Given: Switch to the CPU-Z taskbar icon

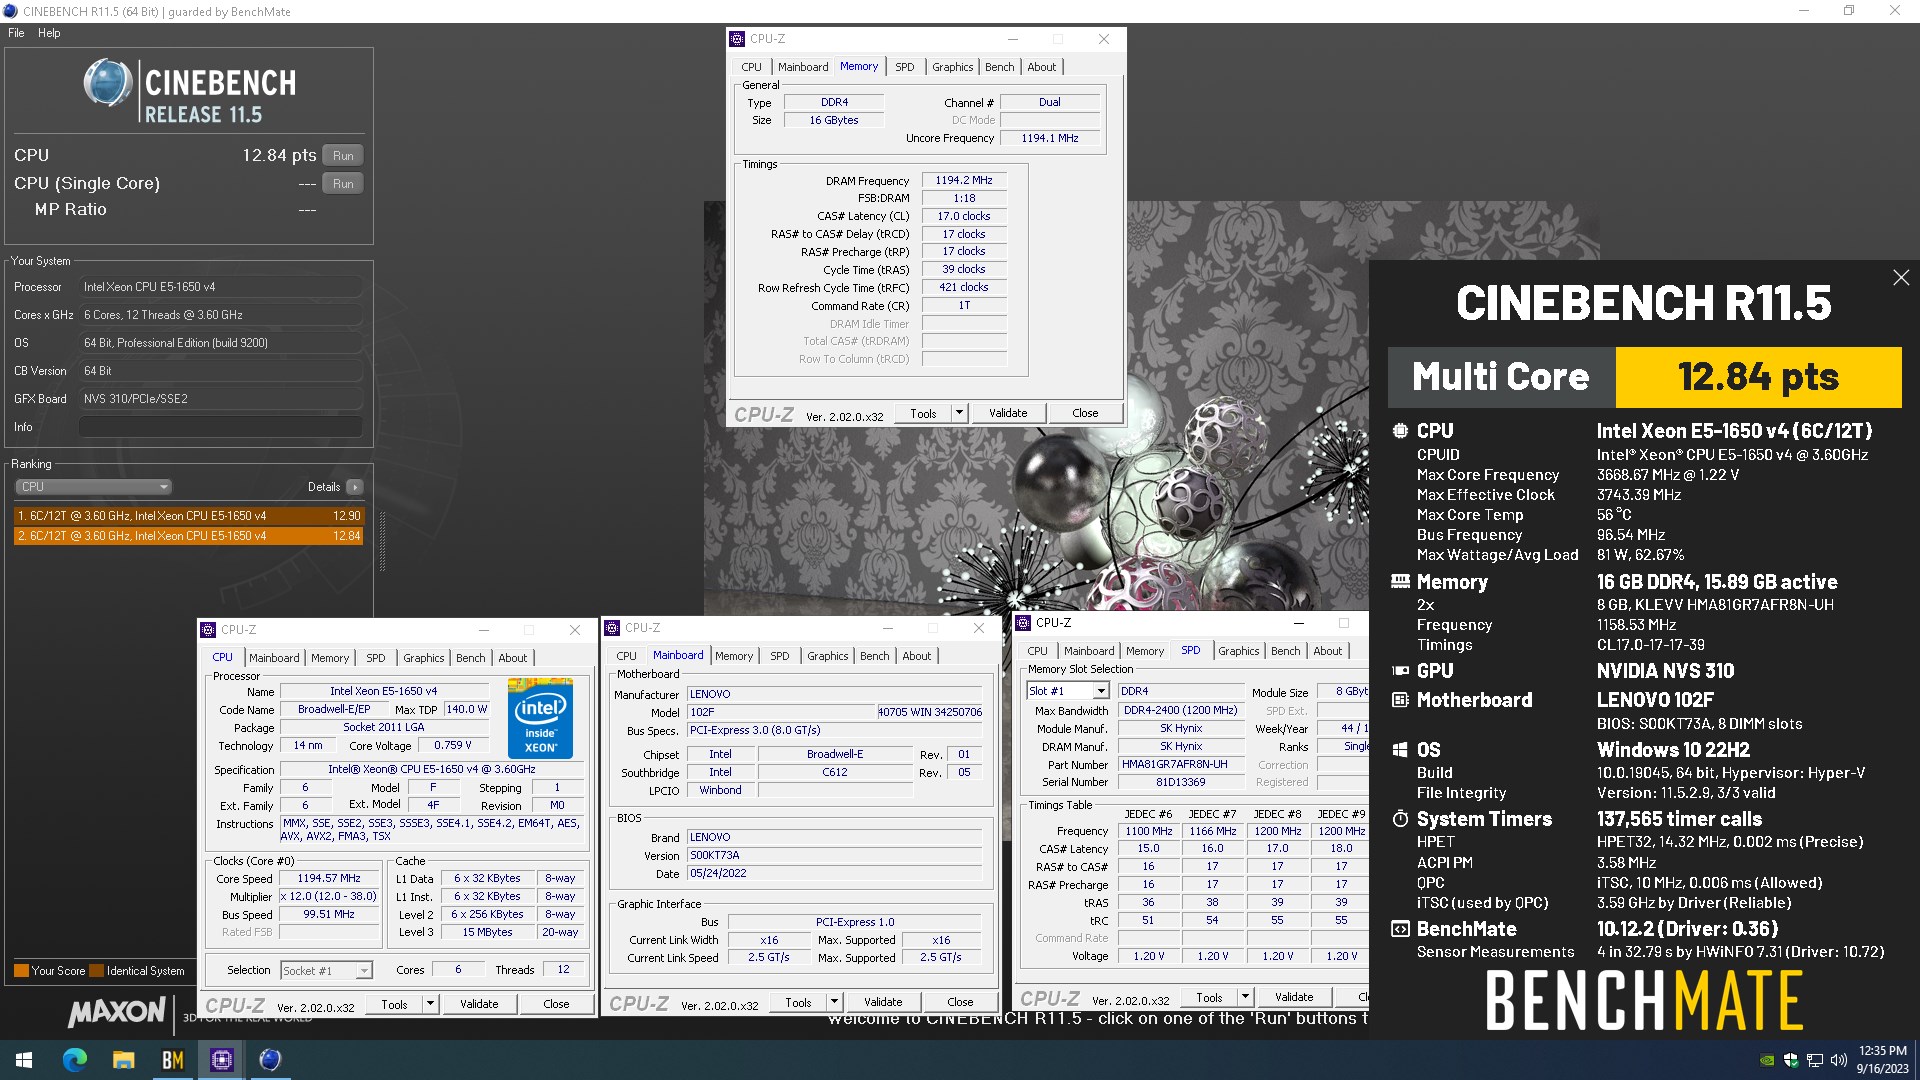Looking at the screenshot, I should point(222,1060).
